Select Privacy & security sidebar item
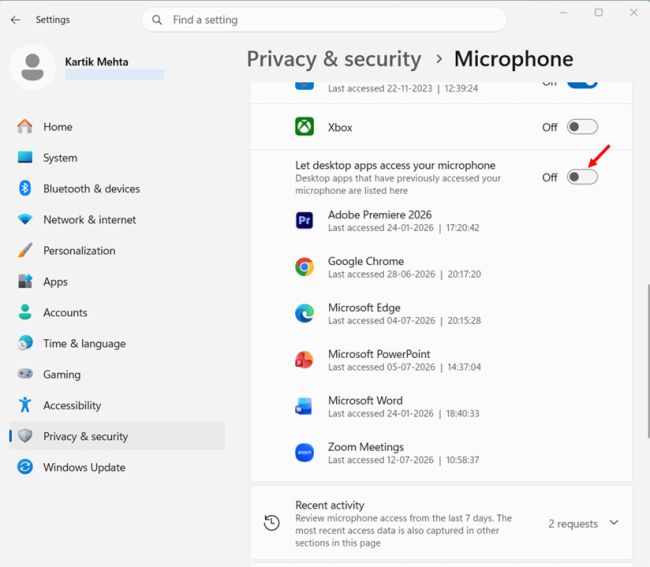The height and width of the screenshot is (567, 650). (x=117, y=436)
